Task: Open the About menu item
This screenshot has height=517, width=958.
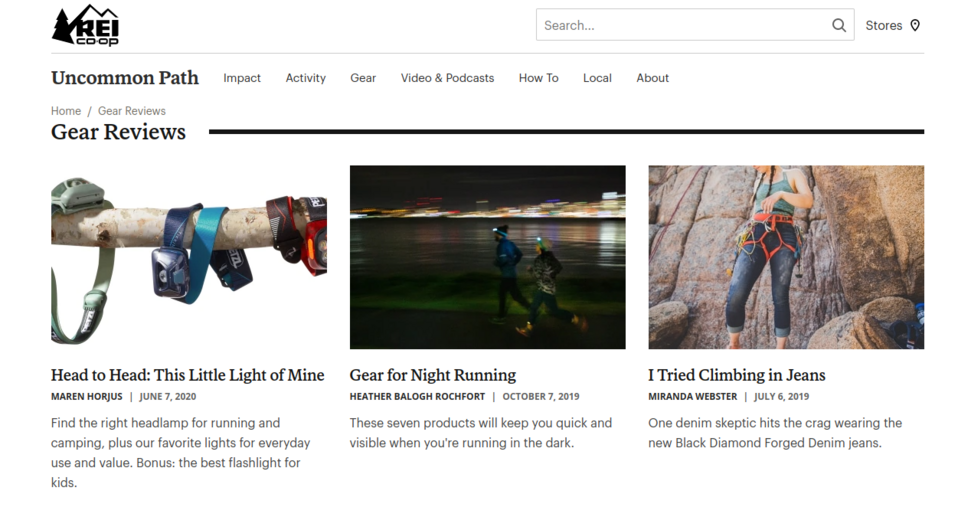Action: coord(653,78)
